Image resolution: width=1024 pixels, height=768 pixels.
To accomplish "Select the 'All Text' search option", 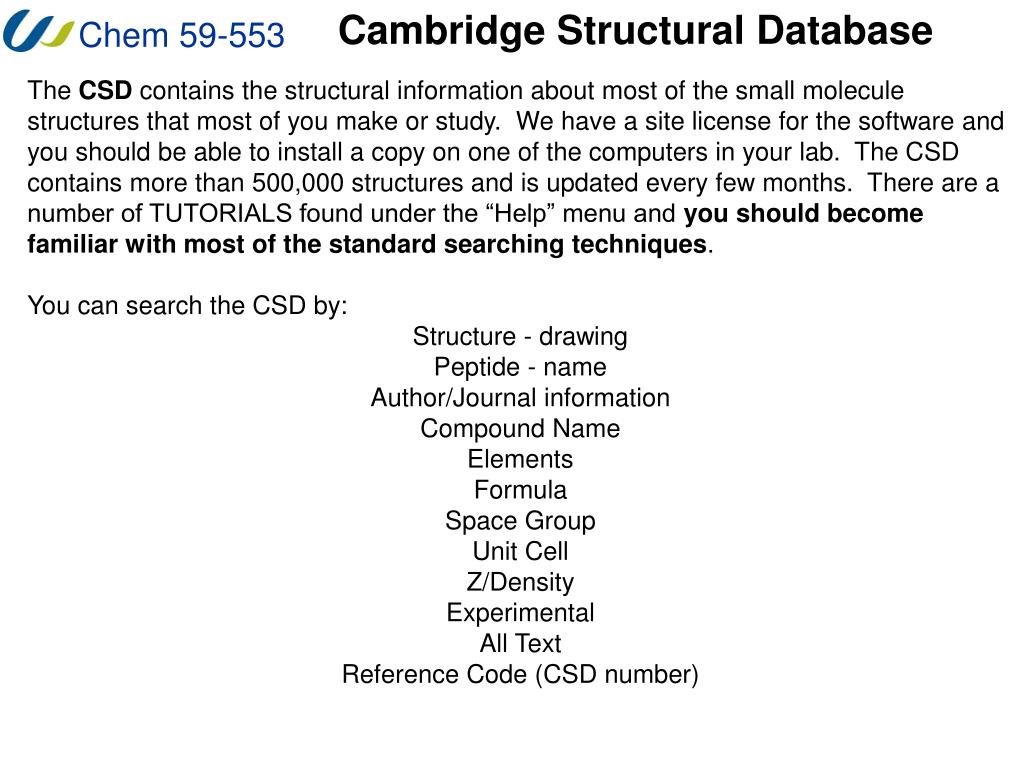I will coord(520,643).
